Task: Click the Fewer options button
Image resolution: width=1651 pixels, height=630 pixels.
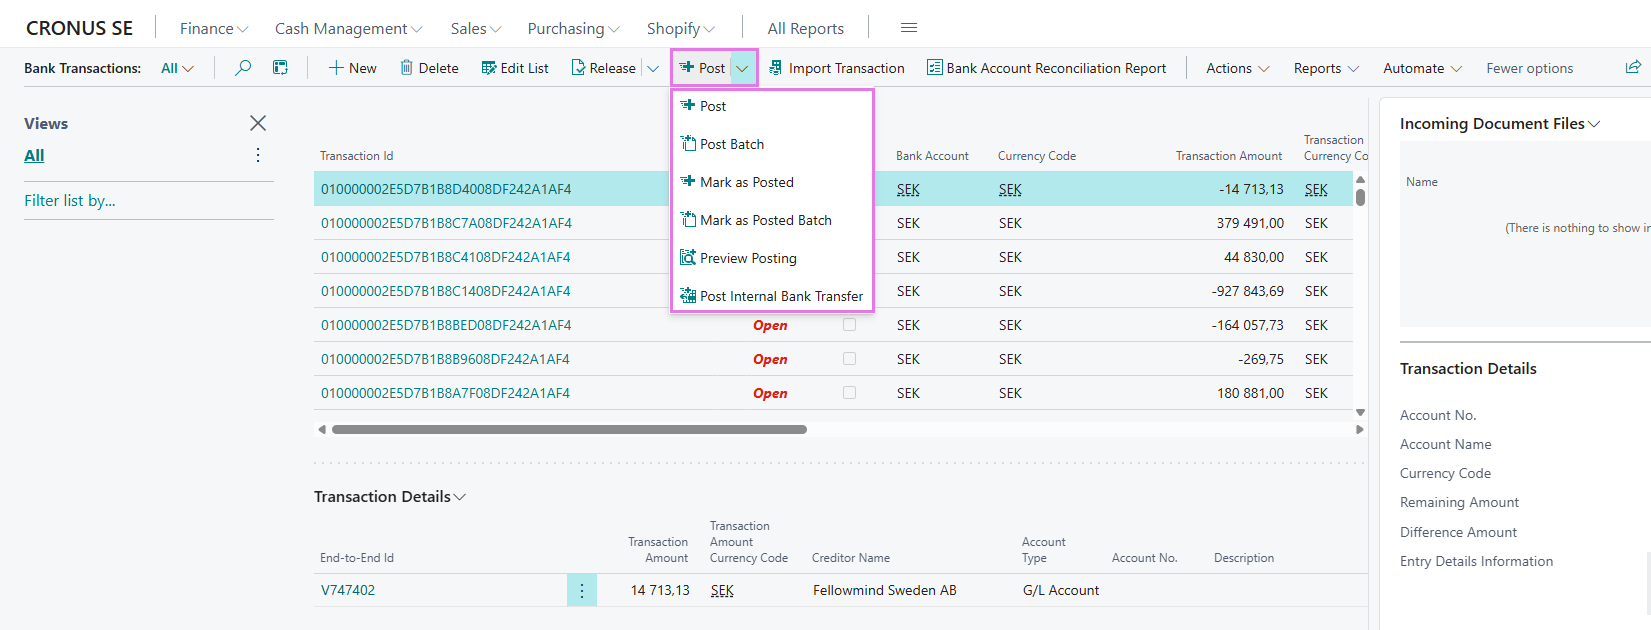Action: [x=1529, y=68]
